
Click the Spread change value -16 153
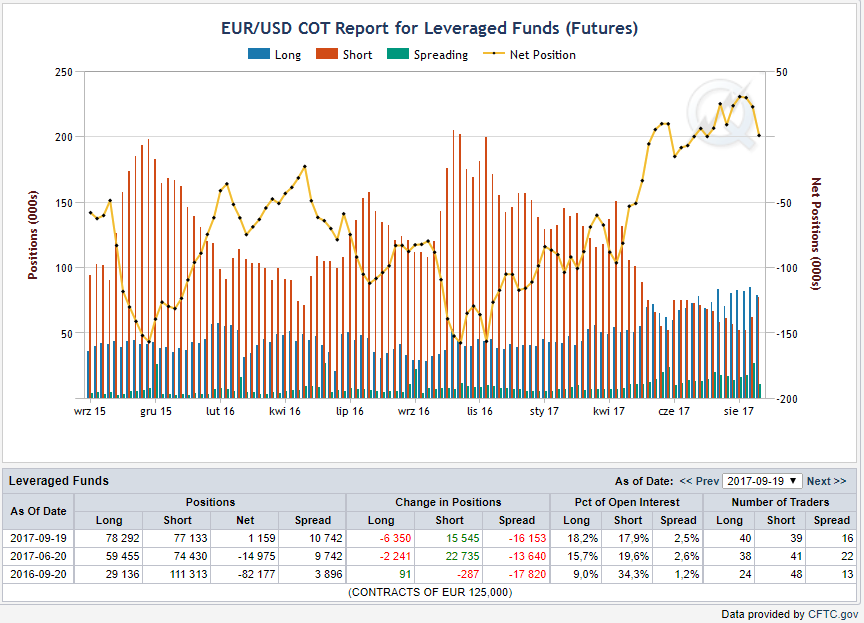pyautogui.click(x=527, y=538)
